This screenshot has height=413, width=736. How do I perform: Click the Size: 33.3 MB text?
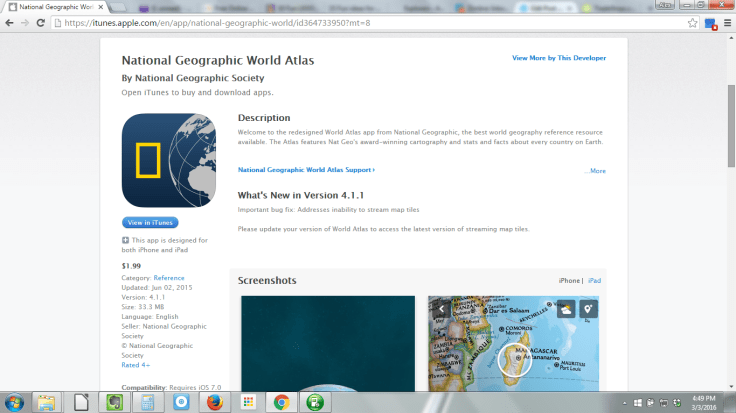pyautogui.click(x=143, y=307)
